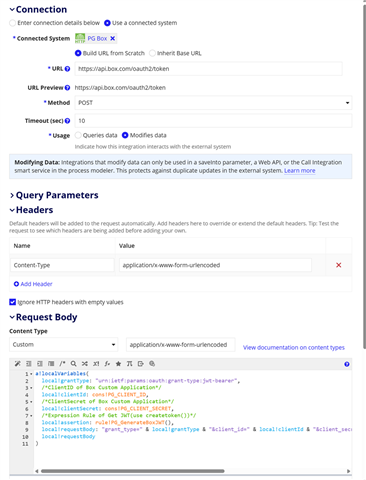Click the magic wand format icon in editor toolbar
Screen dimensions: 366x480
coord(17,364)
